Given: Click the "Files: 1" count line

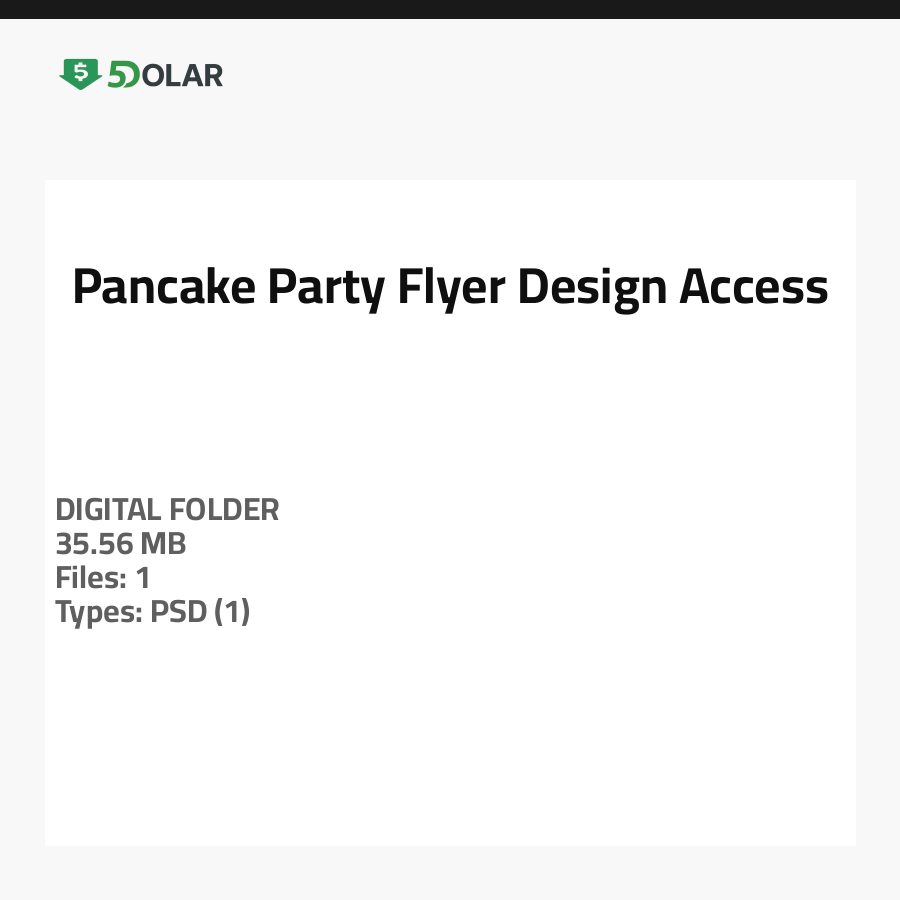Looking at the screenshot, I should (x=102, y=578).
